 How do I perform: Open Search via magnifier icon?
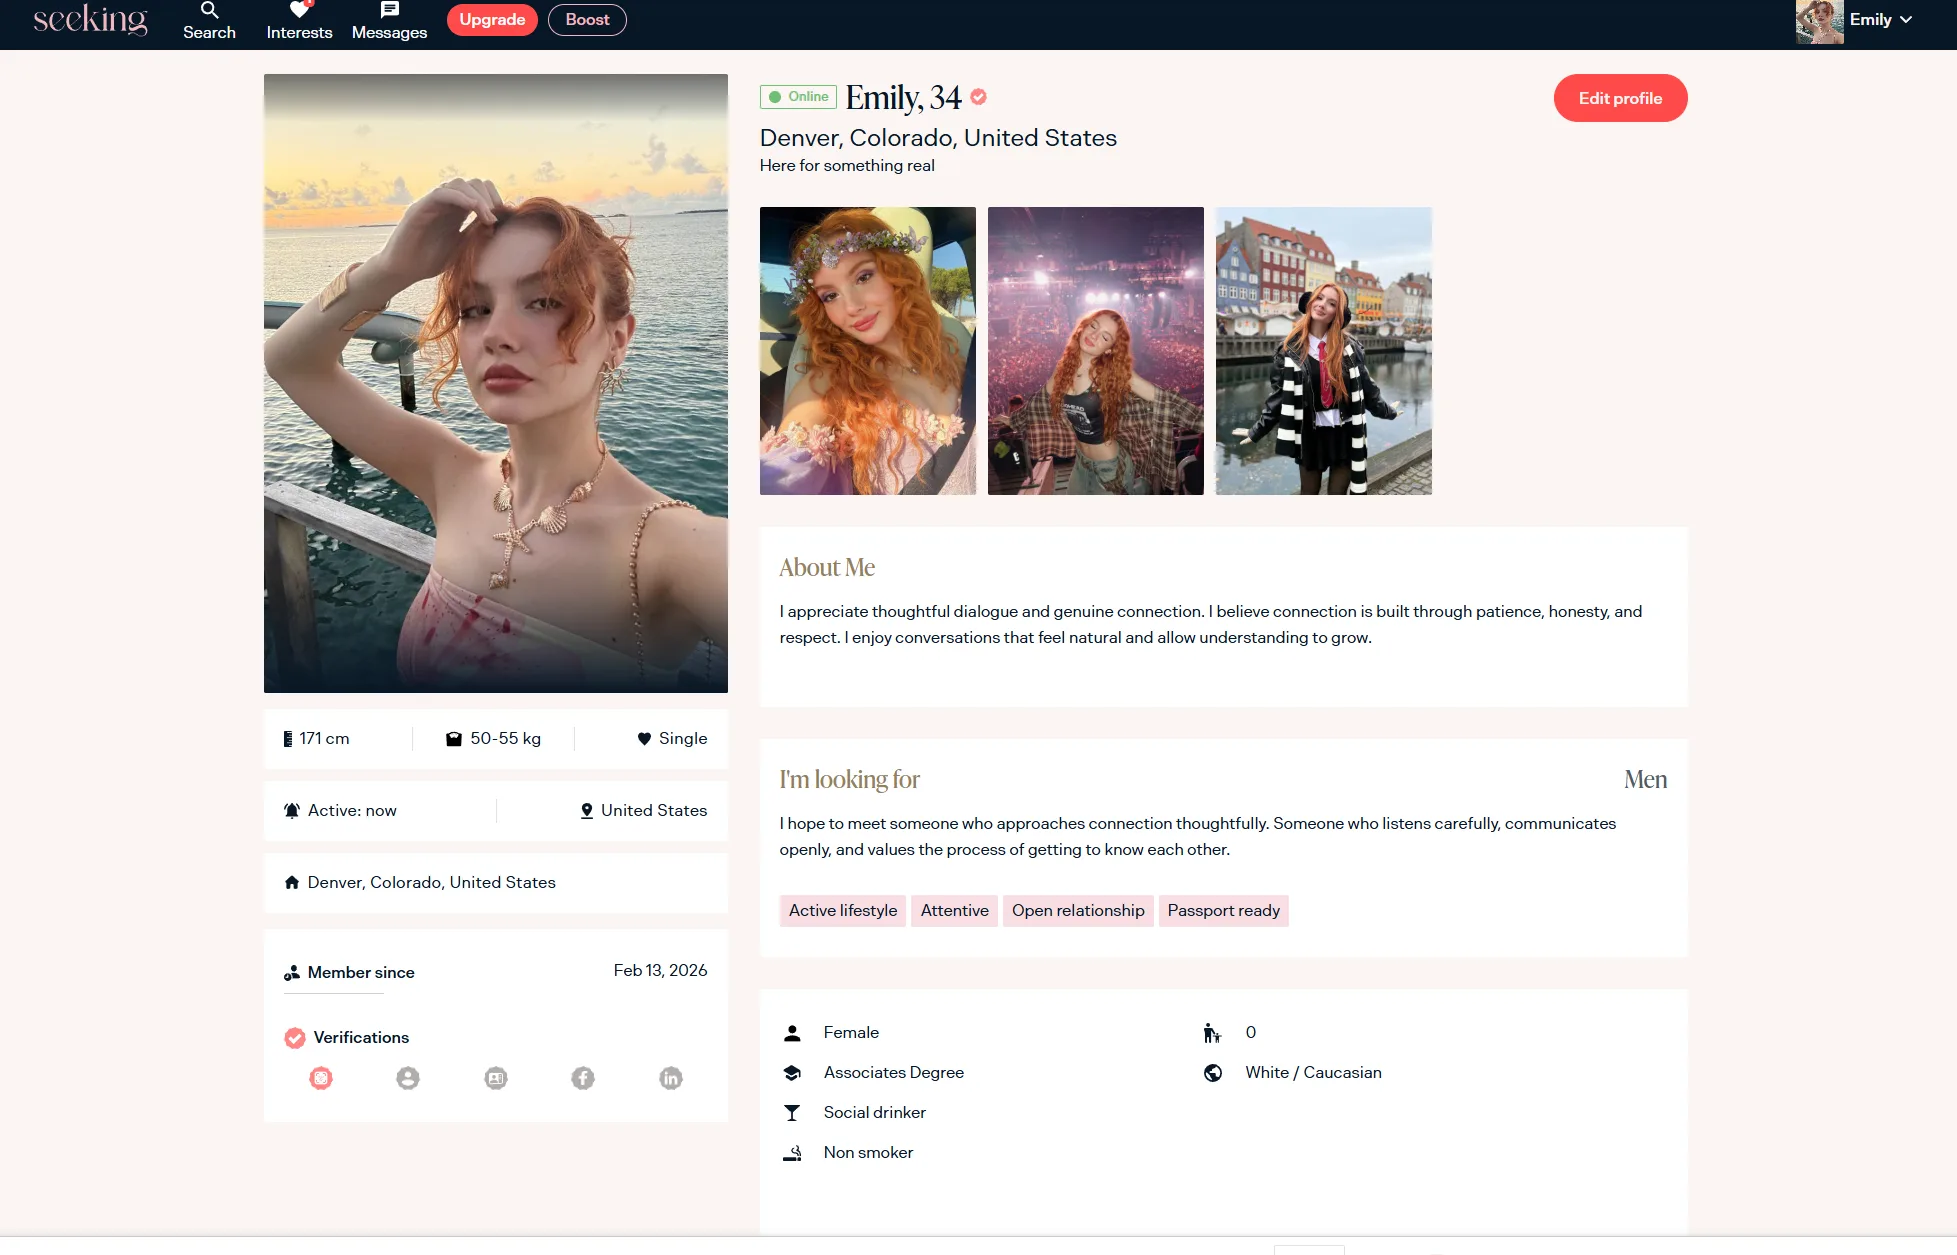click(209, 11)
